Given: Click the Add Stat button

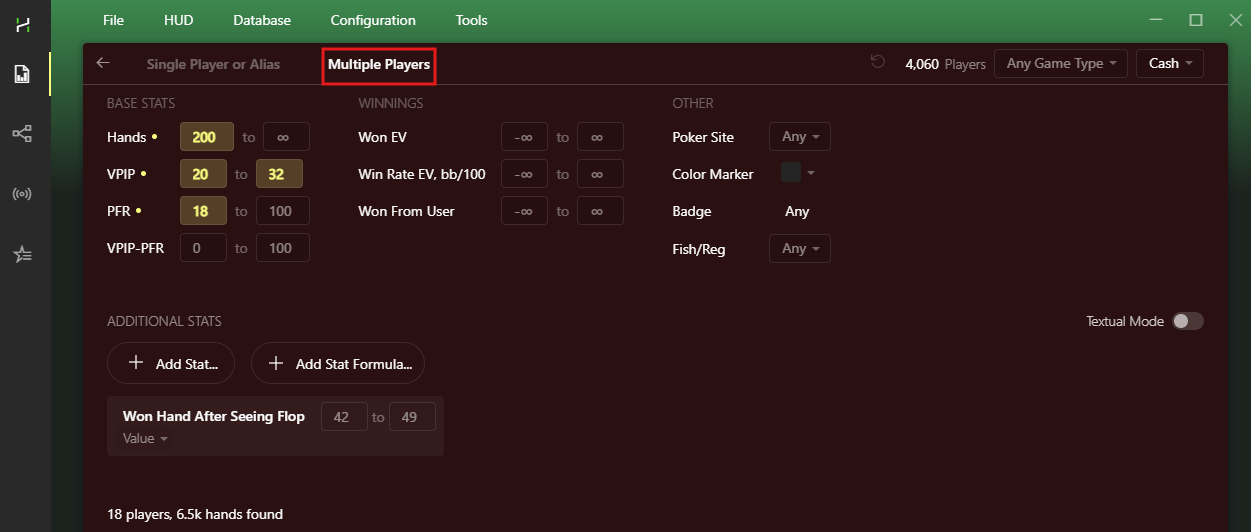Looking at the screenshot, I should point(171,364).
